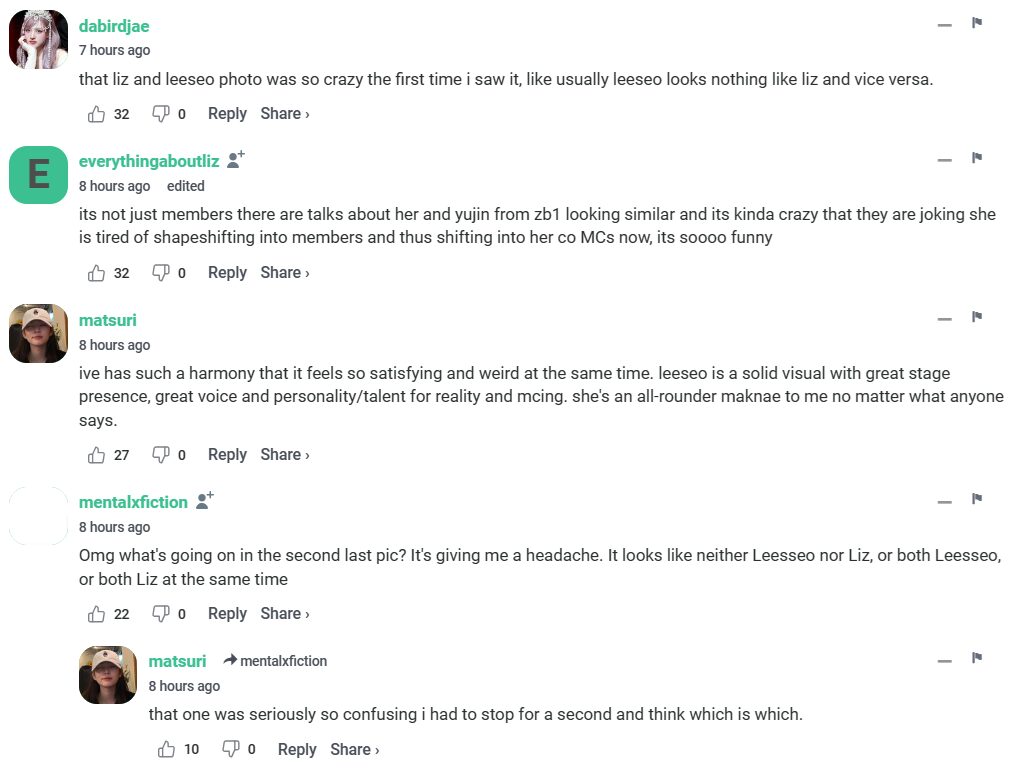Flag mentalxfiction's comment
This screenshot has width=1022, height=770.
tap(977, 499)
